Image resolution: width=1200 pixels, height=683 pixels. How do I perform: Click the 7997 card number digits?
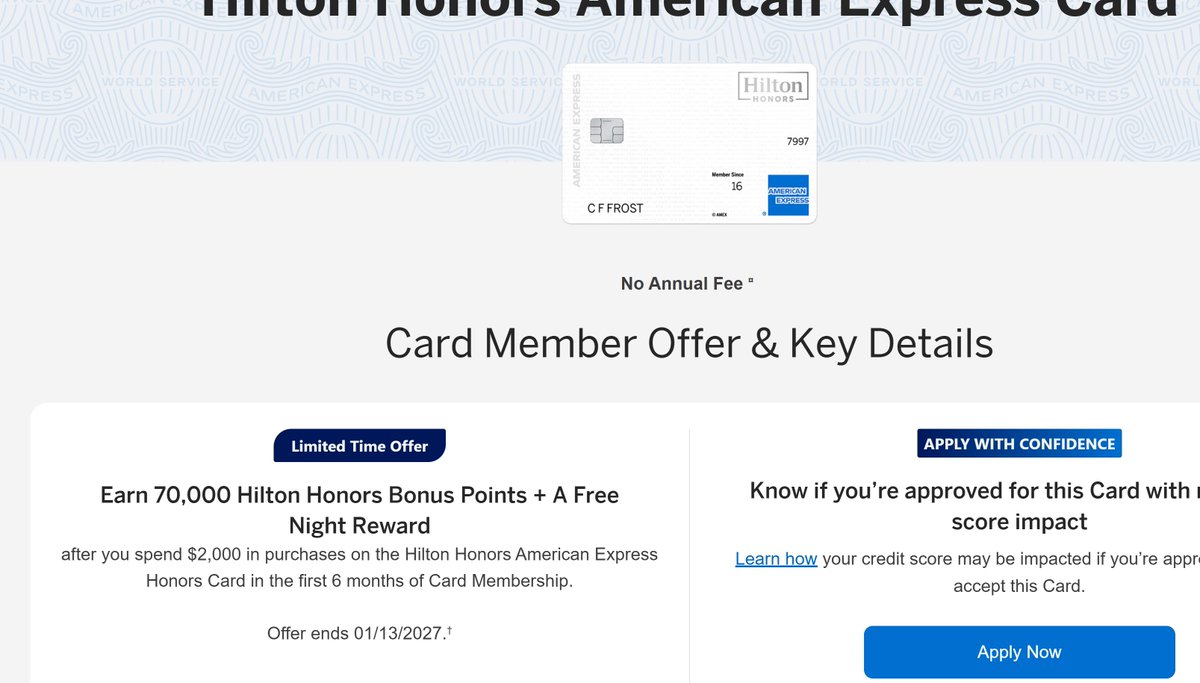point(797,142)
